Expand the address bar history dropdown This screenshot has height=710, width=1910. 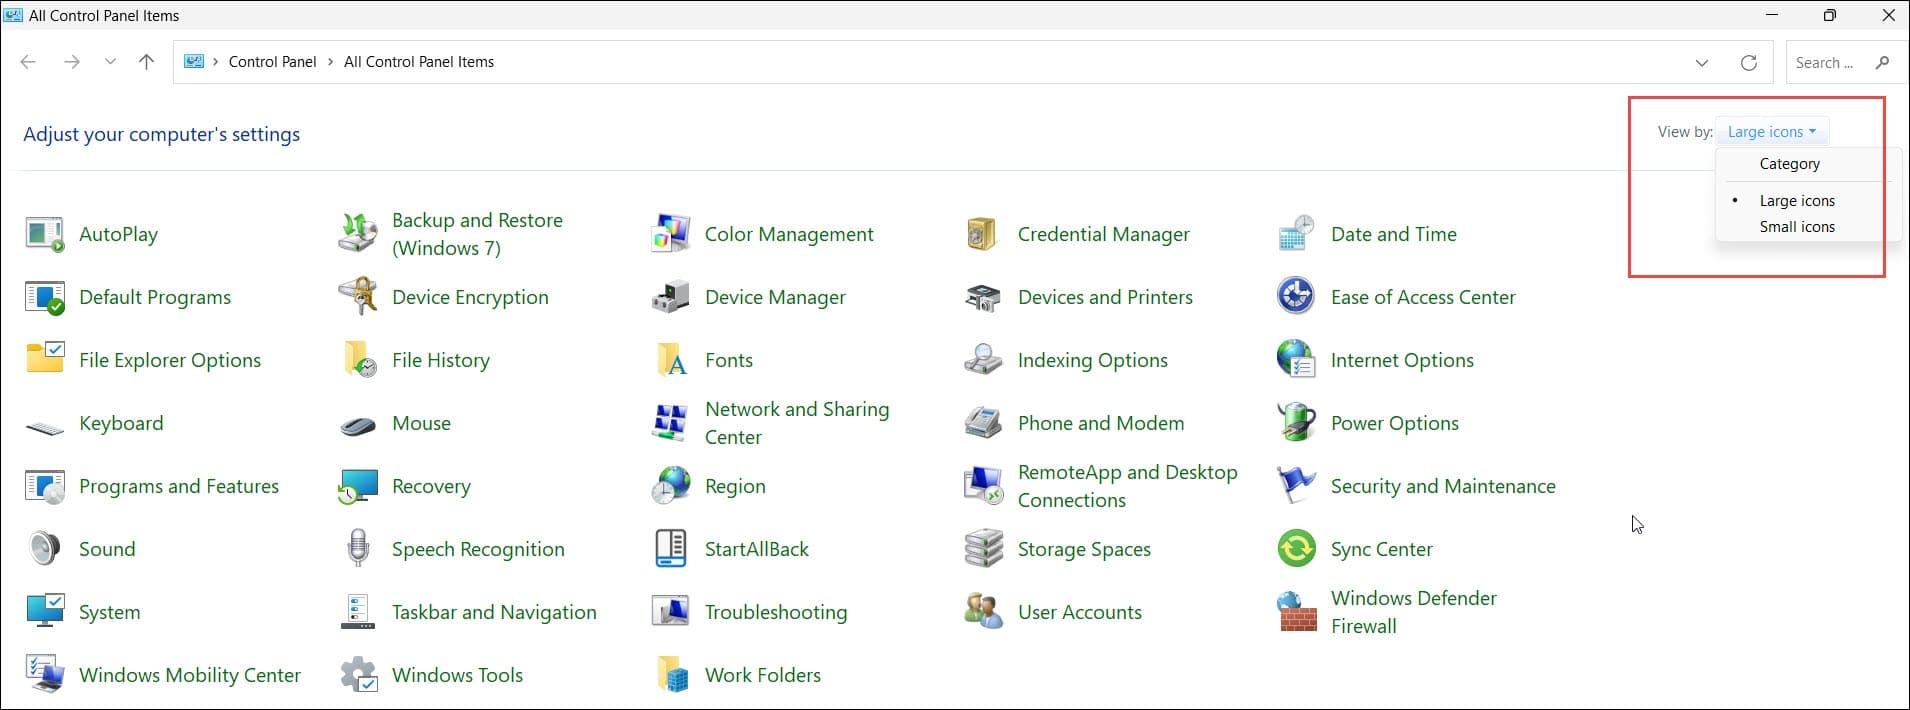pos(1702,62)
